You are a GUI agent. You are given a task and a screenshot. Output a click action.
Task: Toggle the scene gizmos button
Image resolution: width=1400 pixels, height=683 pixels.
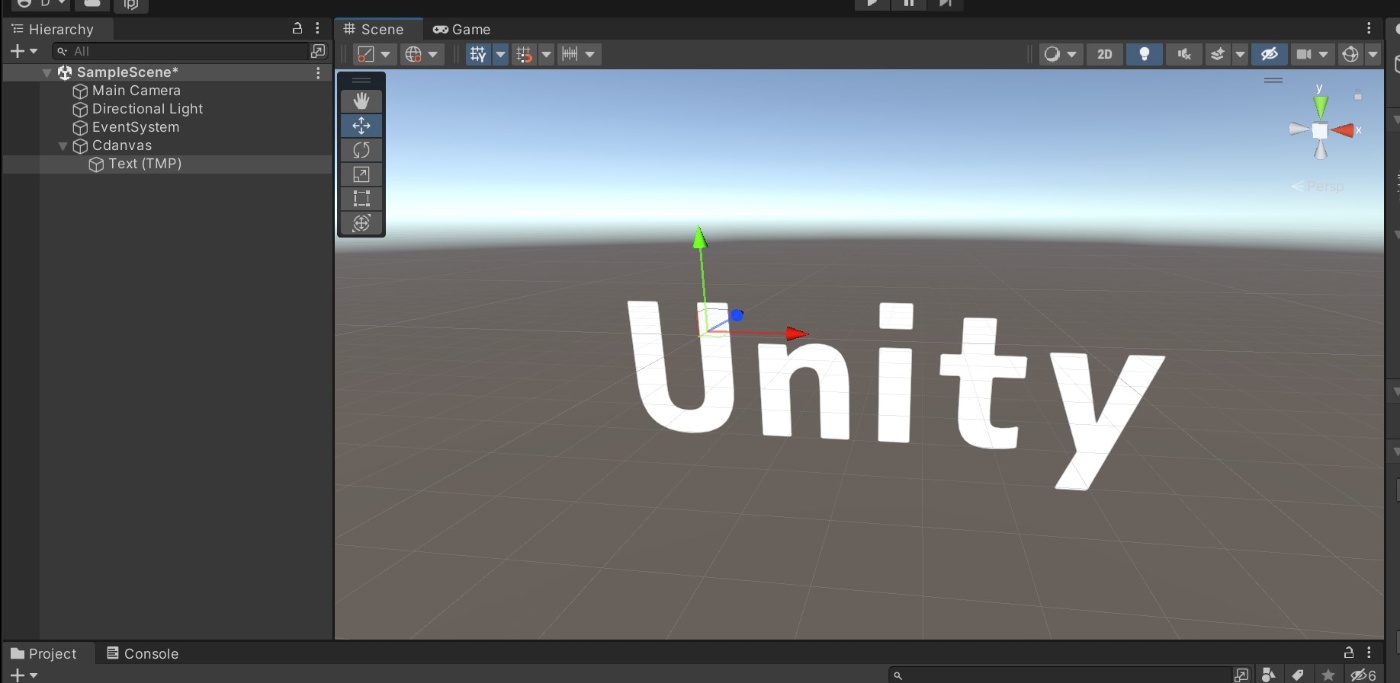click(1350, 54)
